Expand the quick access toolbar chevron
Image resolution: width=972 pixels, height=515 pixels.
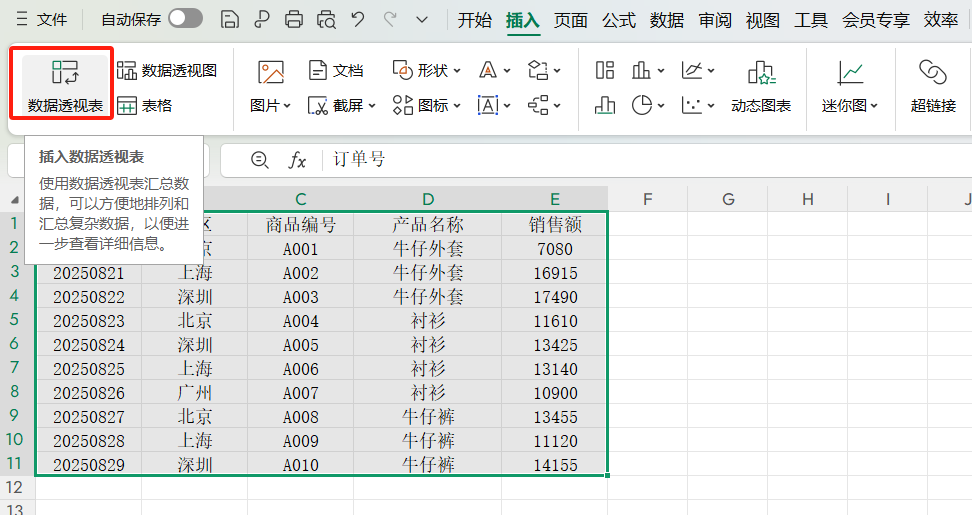click(x=422, y=19)
